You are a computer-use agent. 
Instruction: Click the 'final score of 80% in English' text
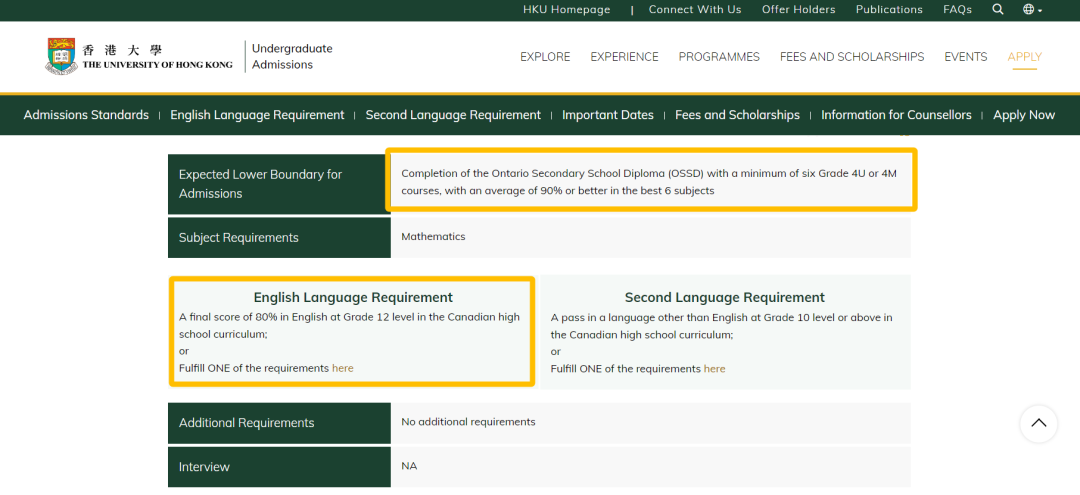[x=349, y=326]
